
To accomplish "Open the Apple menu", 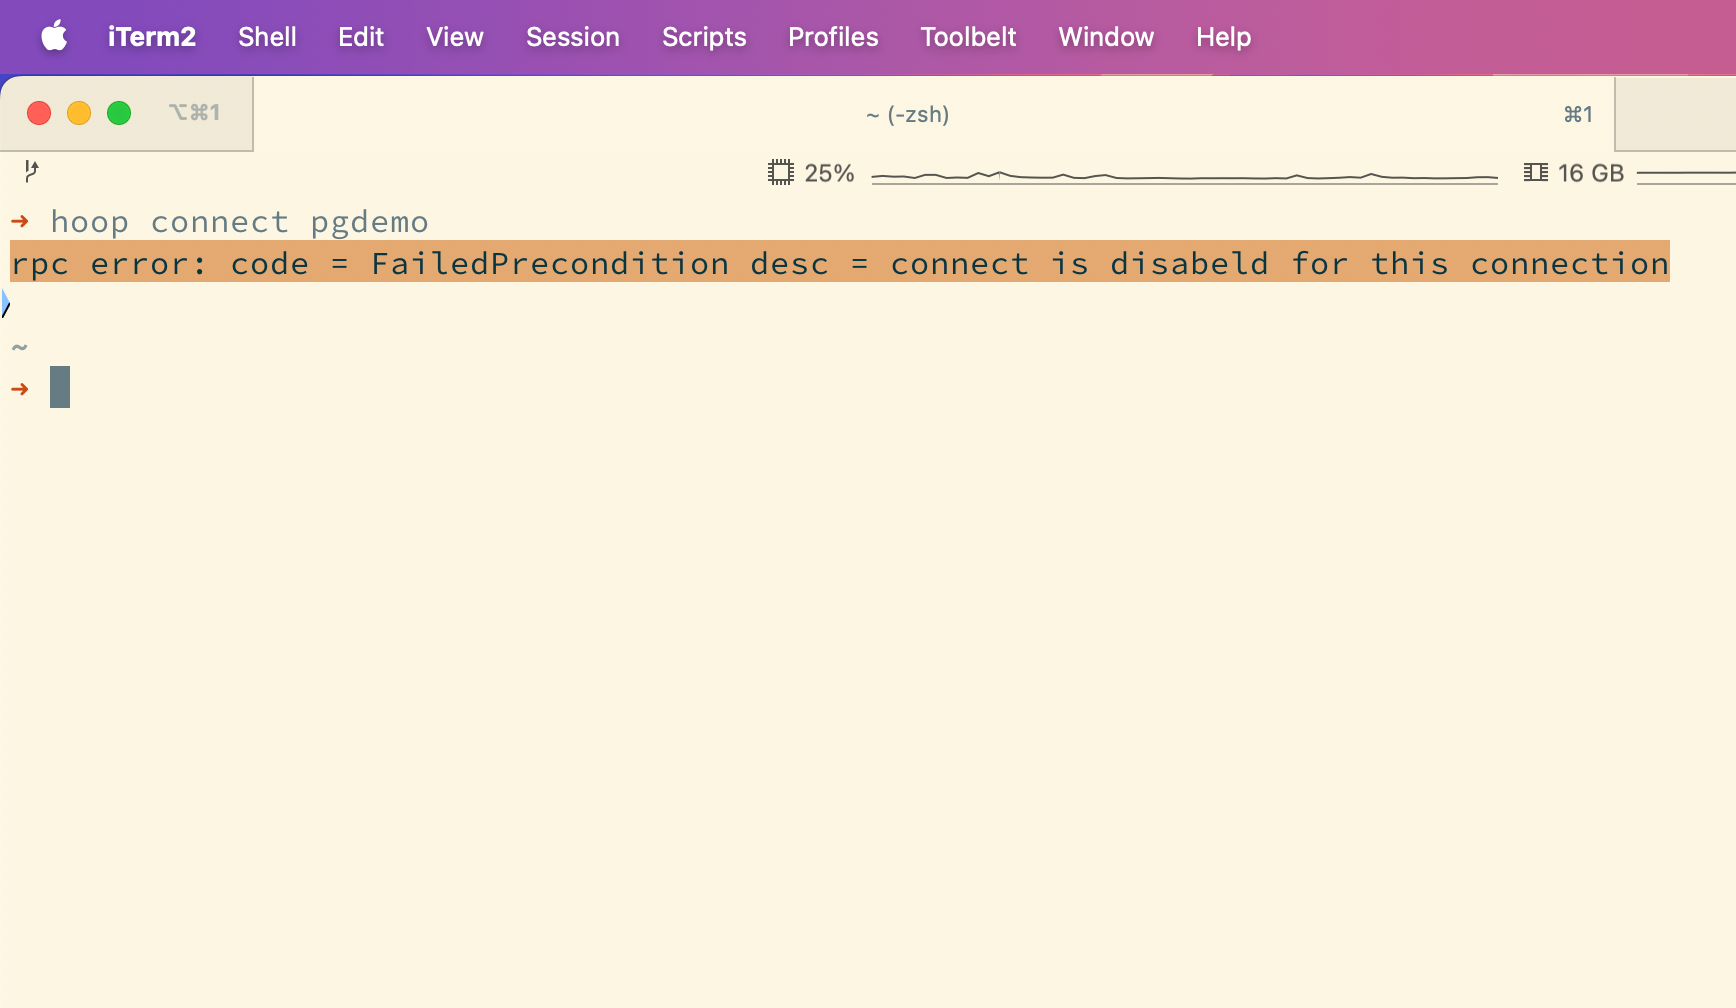I will pos(54,37).
